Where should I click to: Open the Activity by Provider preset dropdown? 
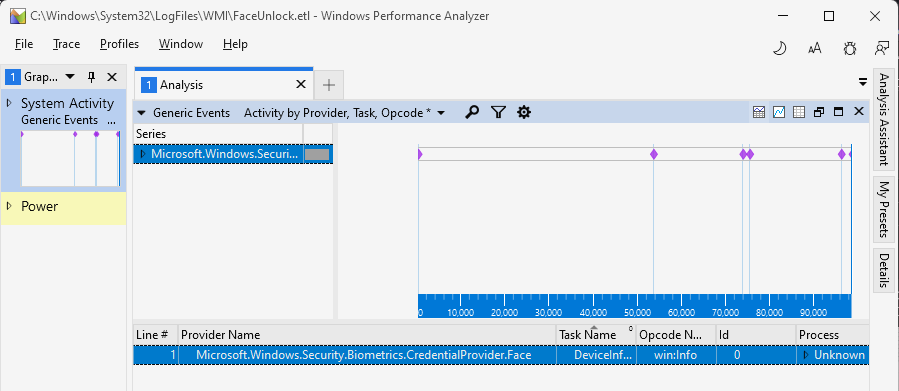pyautogui.click(x=344, y=113)
